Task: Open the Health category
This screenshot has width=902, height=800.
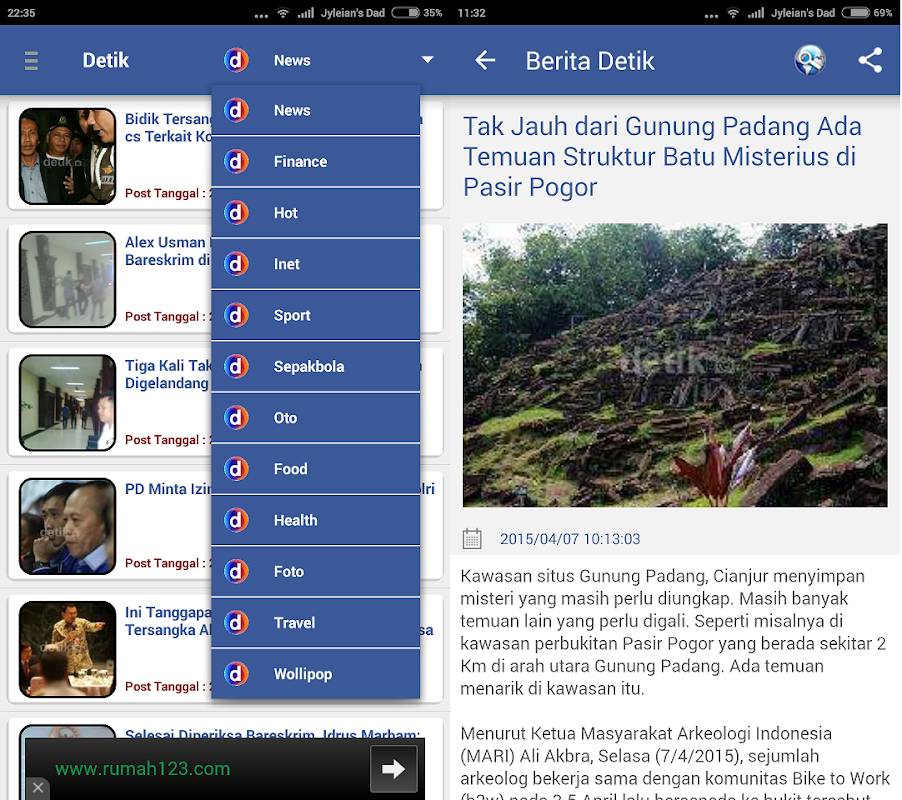Action: point(315,520)
